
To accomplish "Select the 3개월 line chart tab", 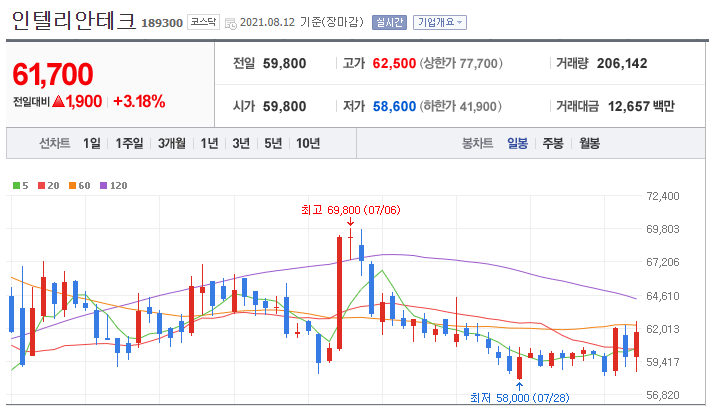I will (x=171, y=143).
